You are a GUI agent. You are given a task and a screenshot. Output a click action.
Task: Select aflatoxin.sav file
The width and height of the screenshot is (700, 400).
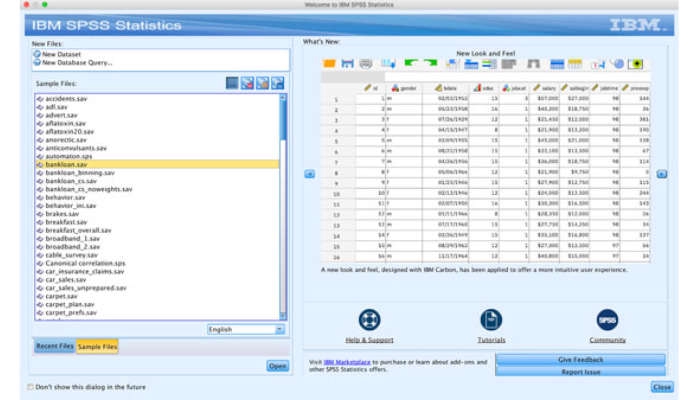coord(157,123)
